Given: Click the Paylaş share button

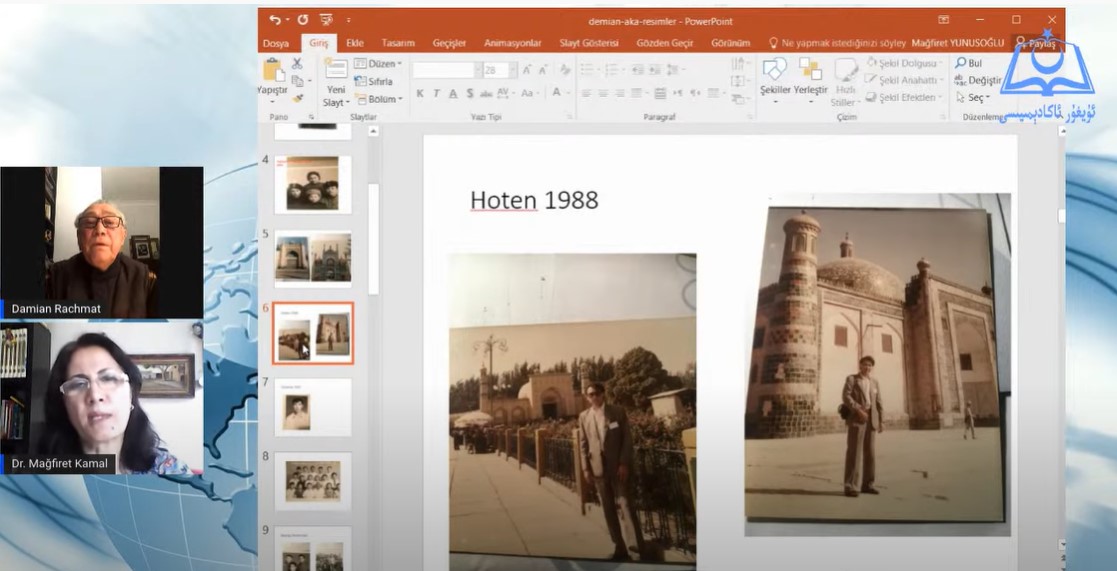Looking at the screenshot, I should [x=1038, y=43].
